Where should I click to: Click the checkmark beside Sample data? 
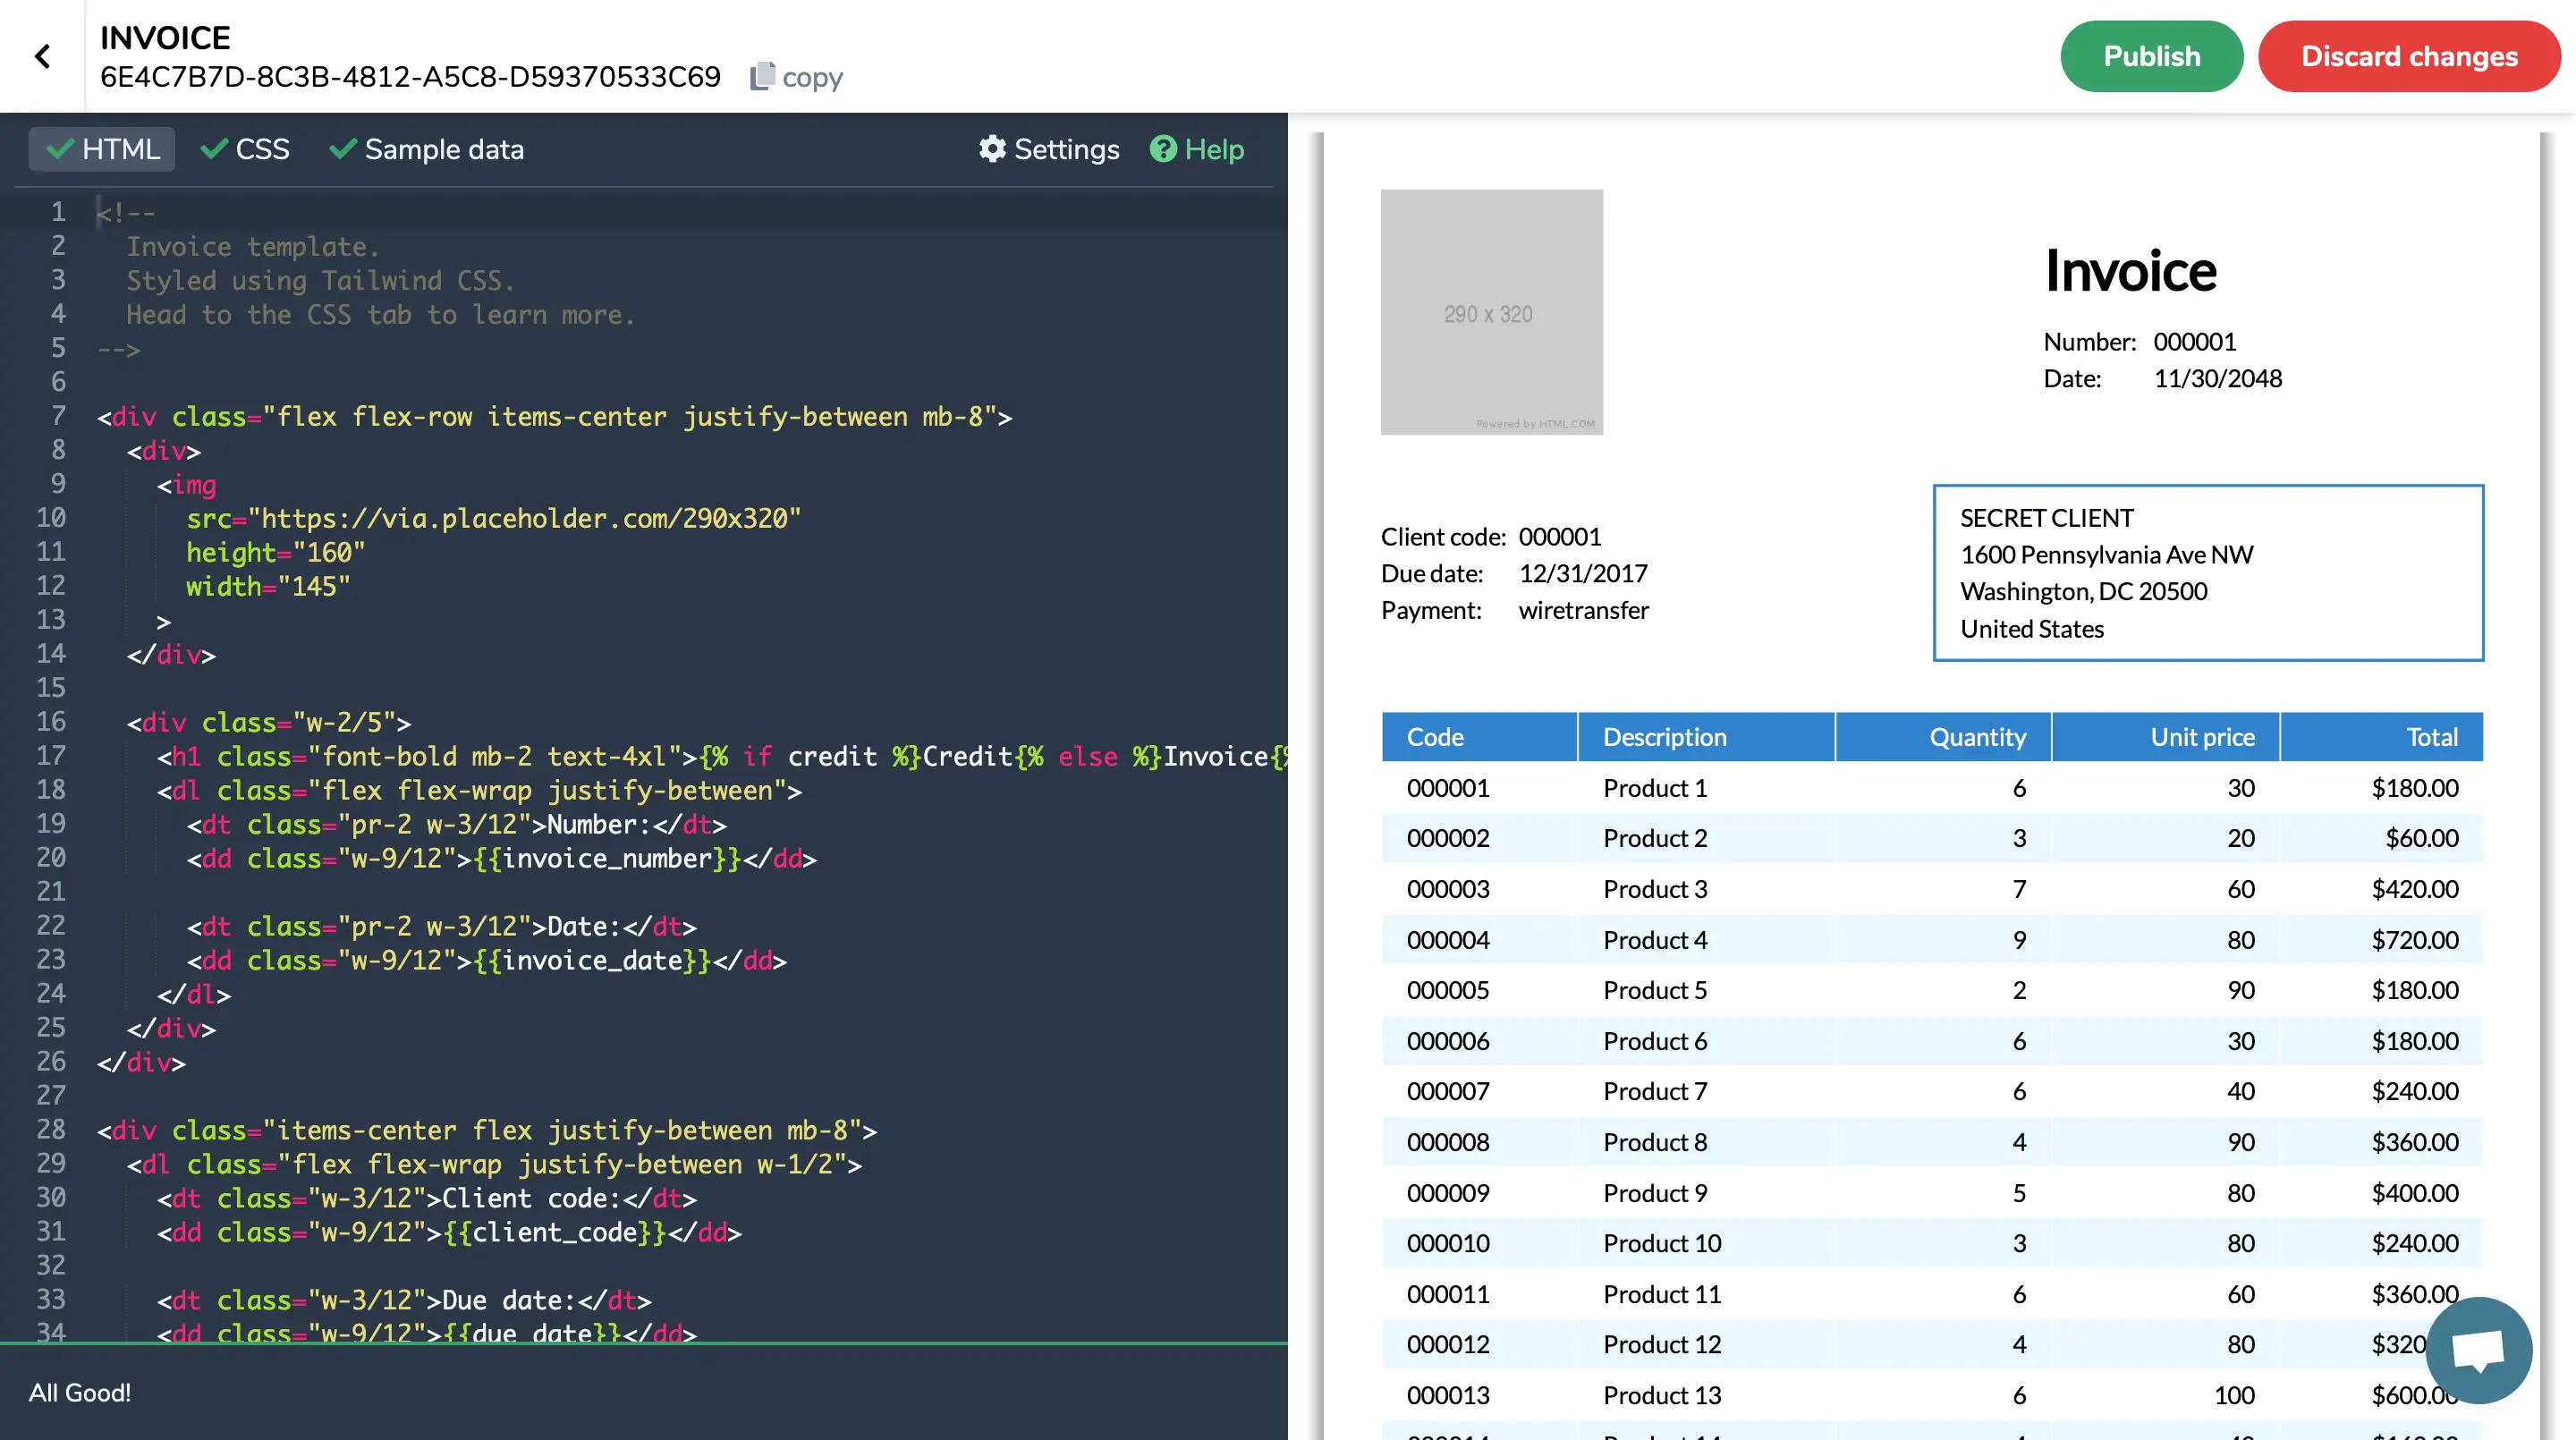coord(342,149)
